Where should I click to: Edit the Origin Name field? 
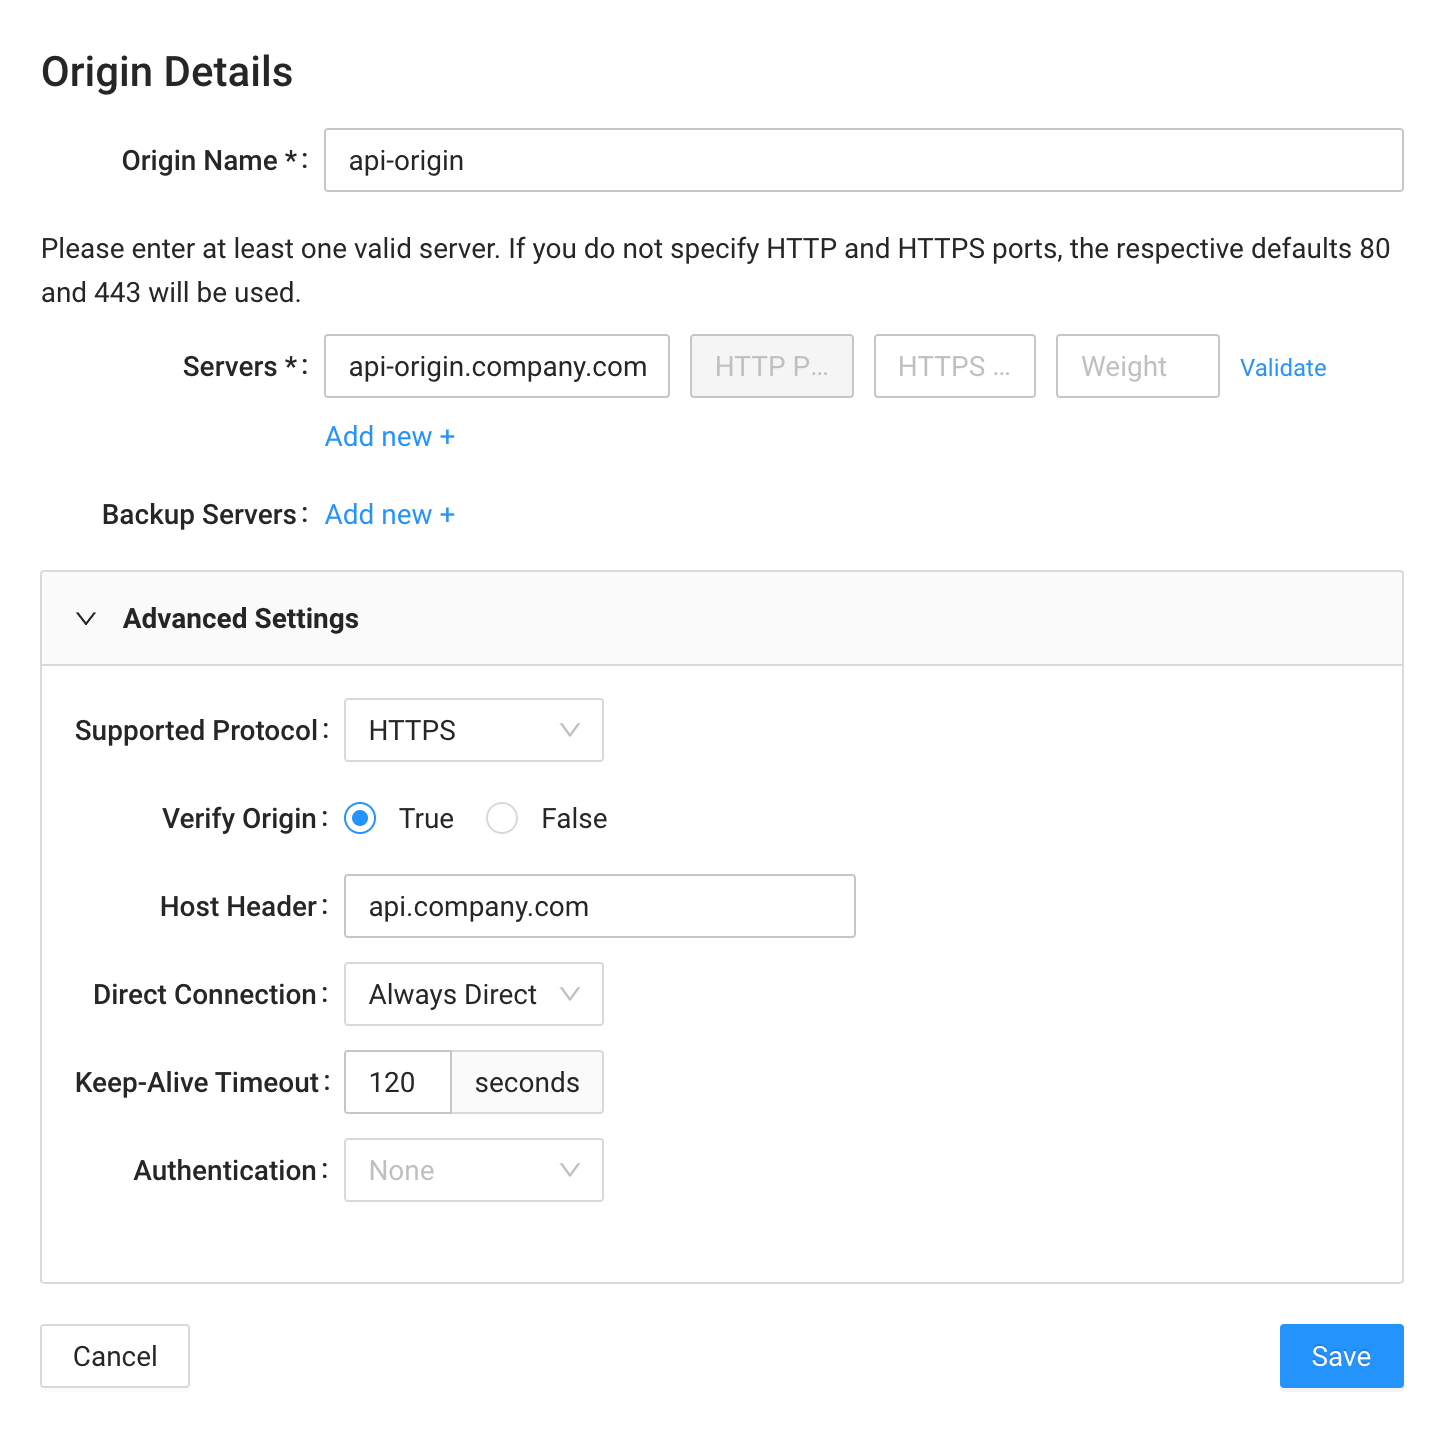864,160
